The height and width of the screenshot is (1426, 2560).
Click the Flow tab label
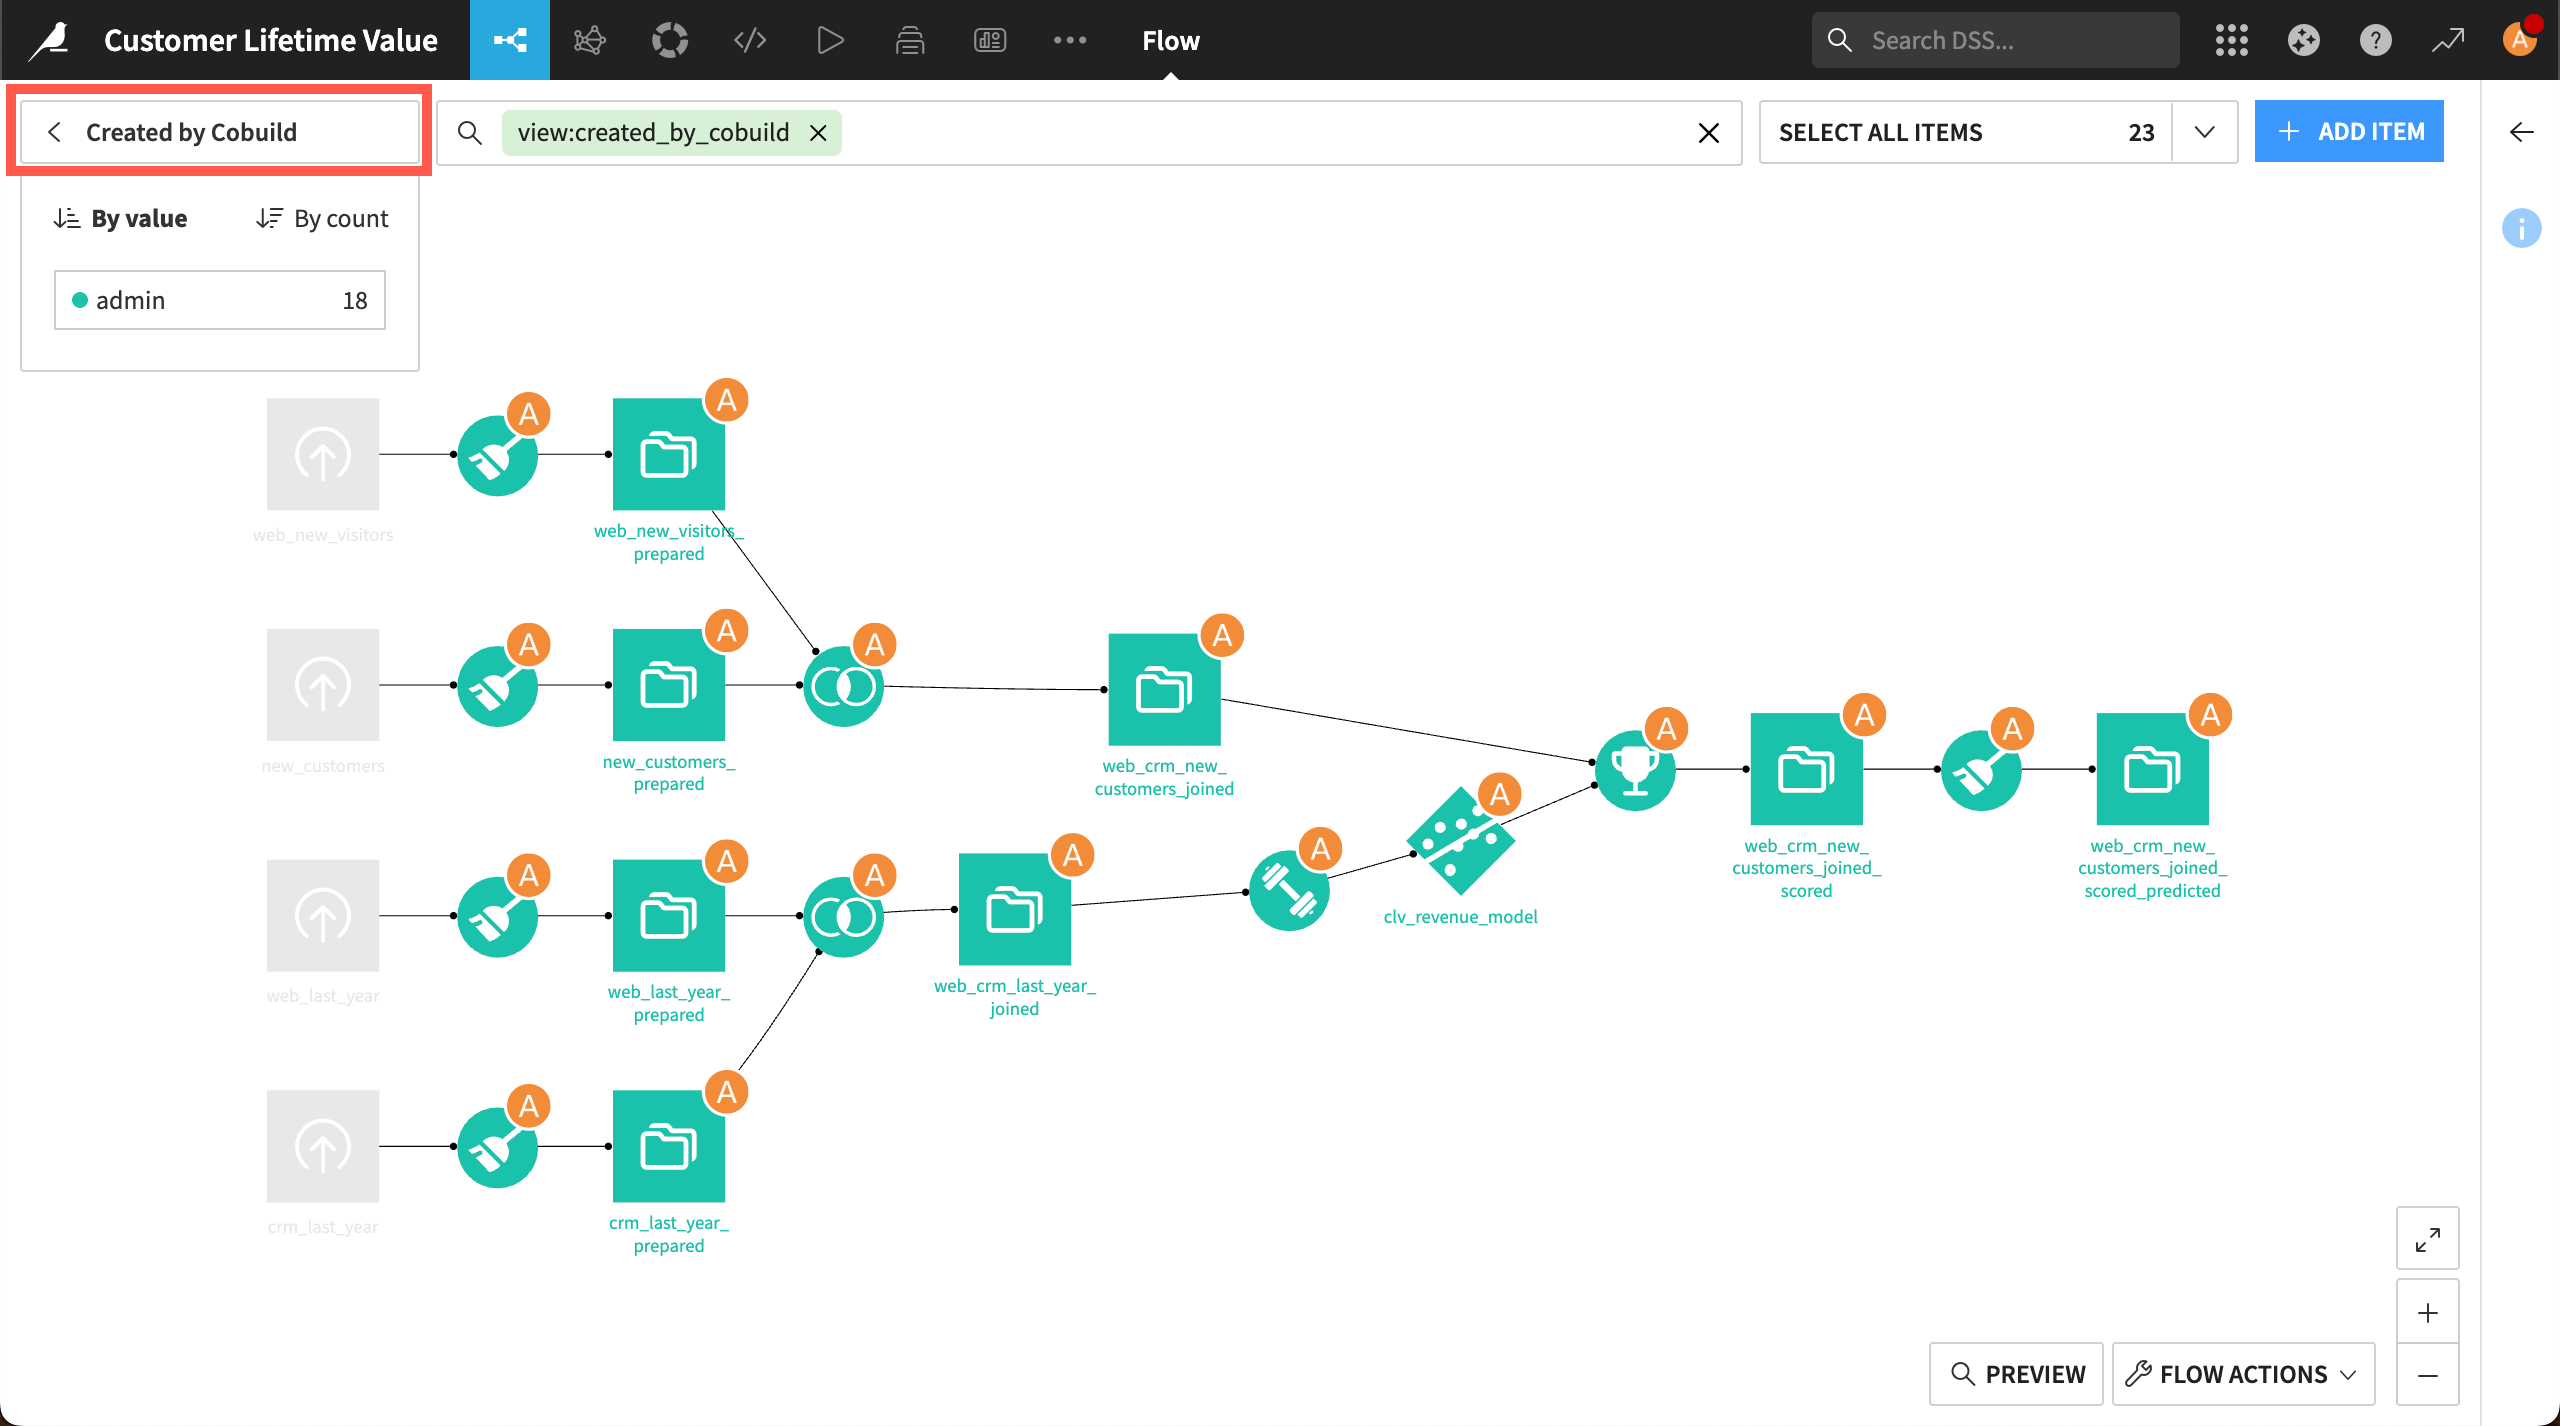pos(1171,40)
